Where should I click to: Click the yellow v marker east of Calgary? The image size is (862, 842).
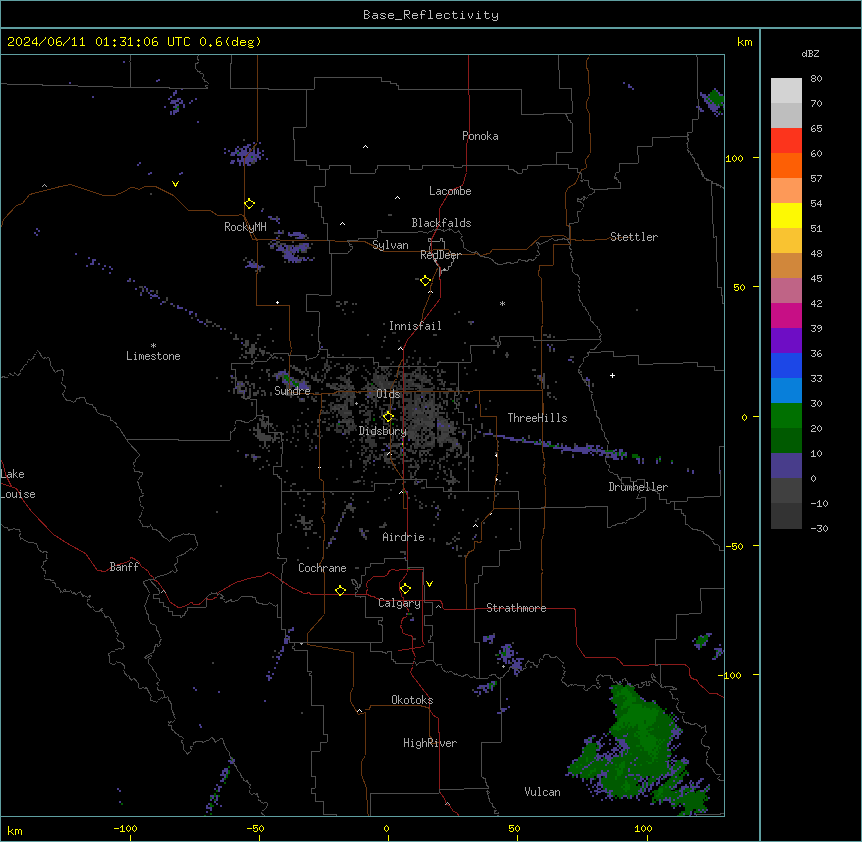tap(429, 584)
